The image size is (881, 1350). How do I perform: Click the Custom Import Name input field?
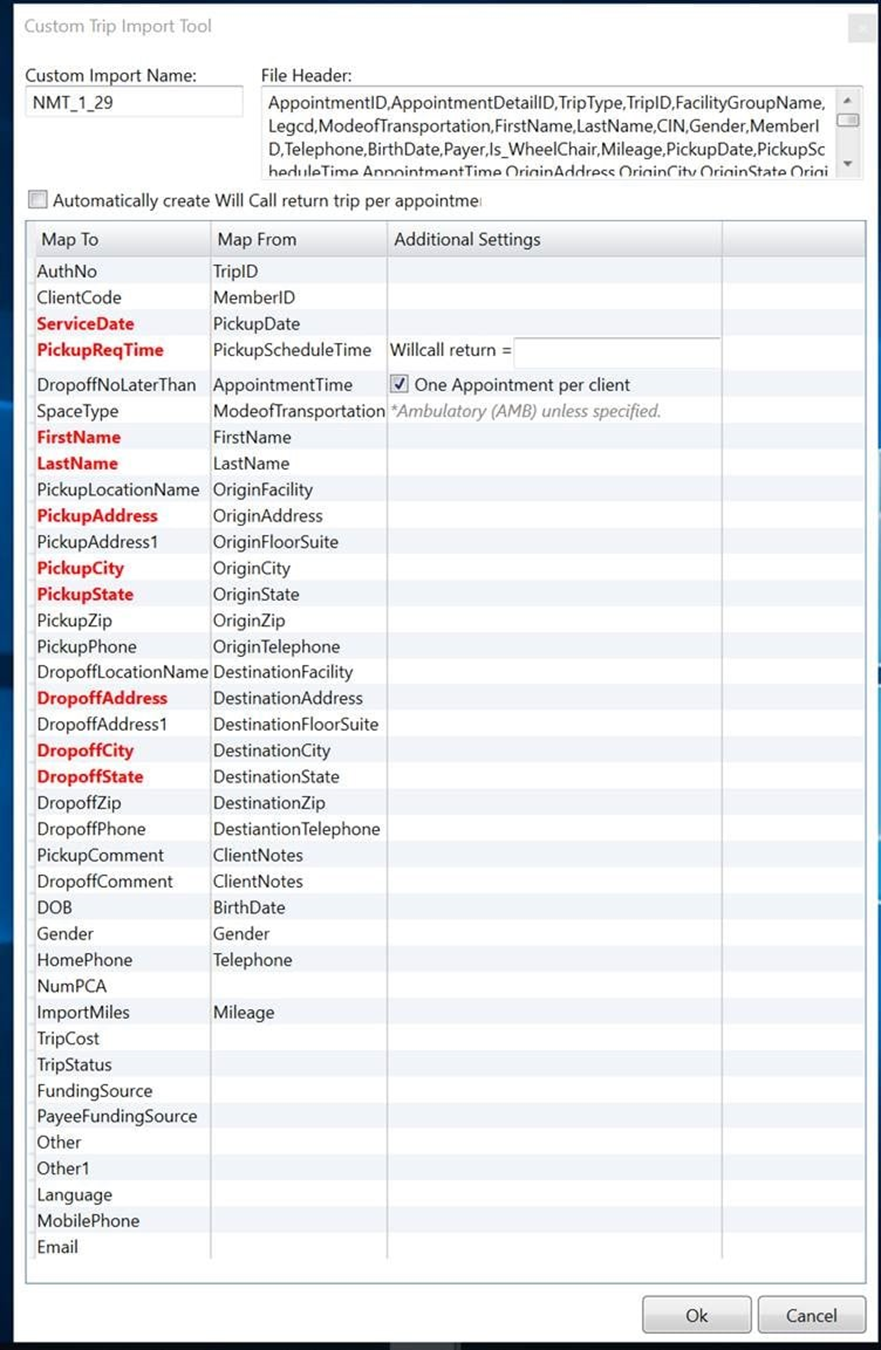(x=133, y=100)
